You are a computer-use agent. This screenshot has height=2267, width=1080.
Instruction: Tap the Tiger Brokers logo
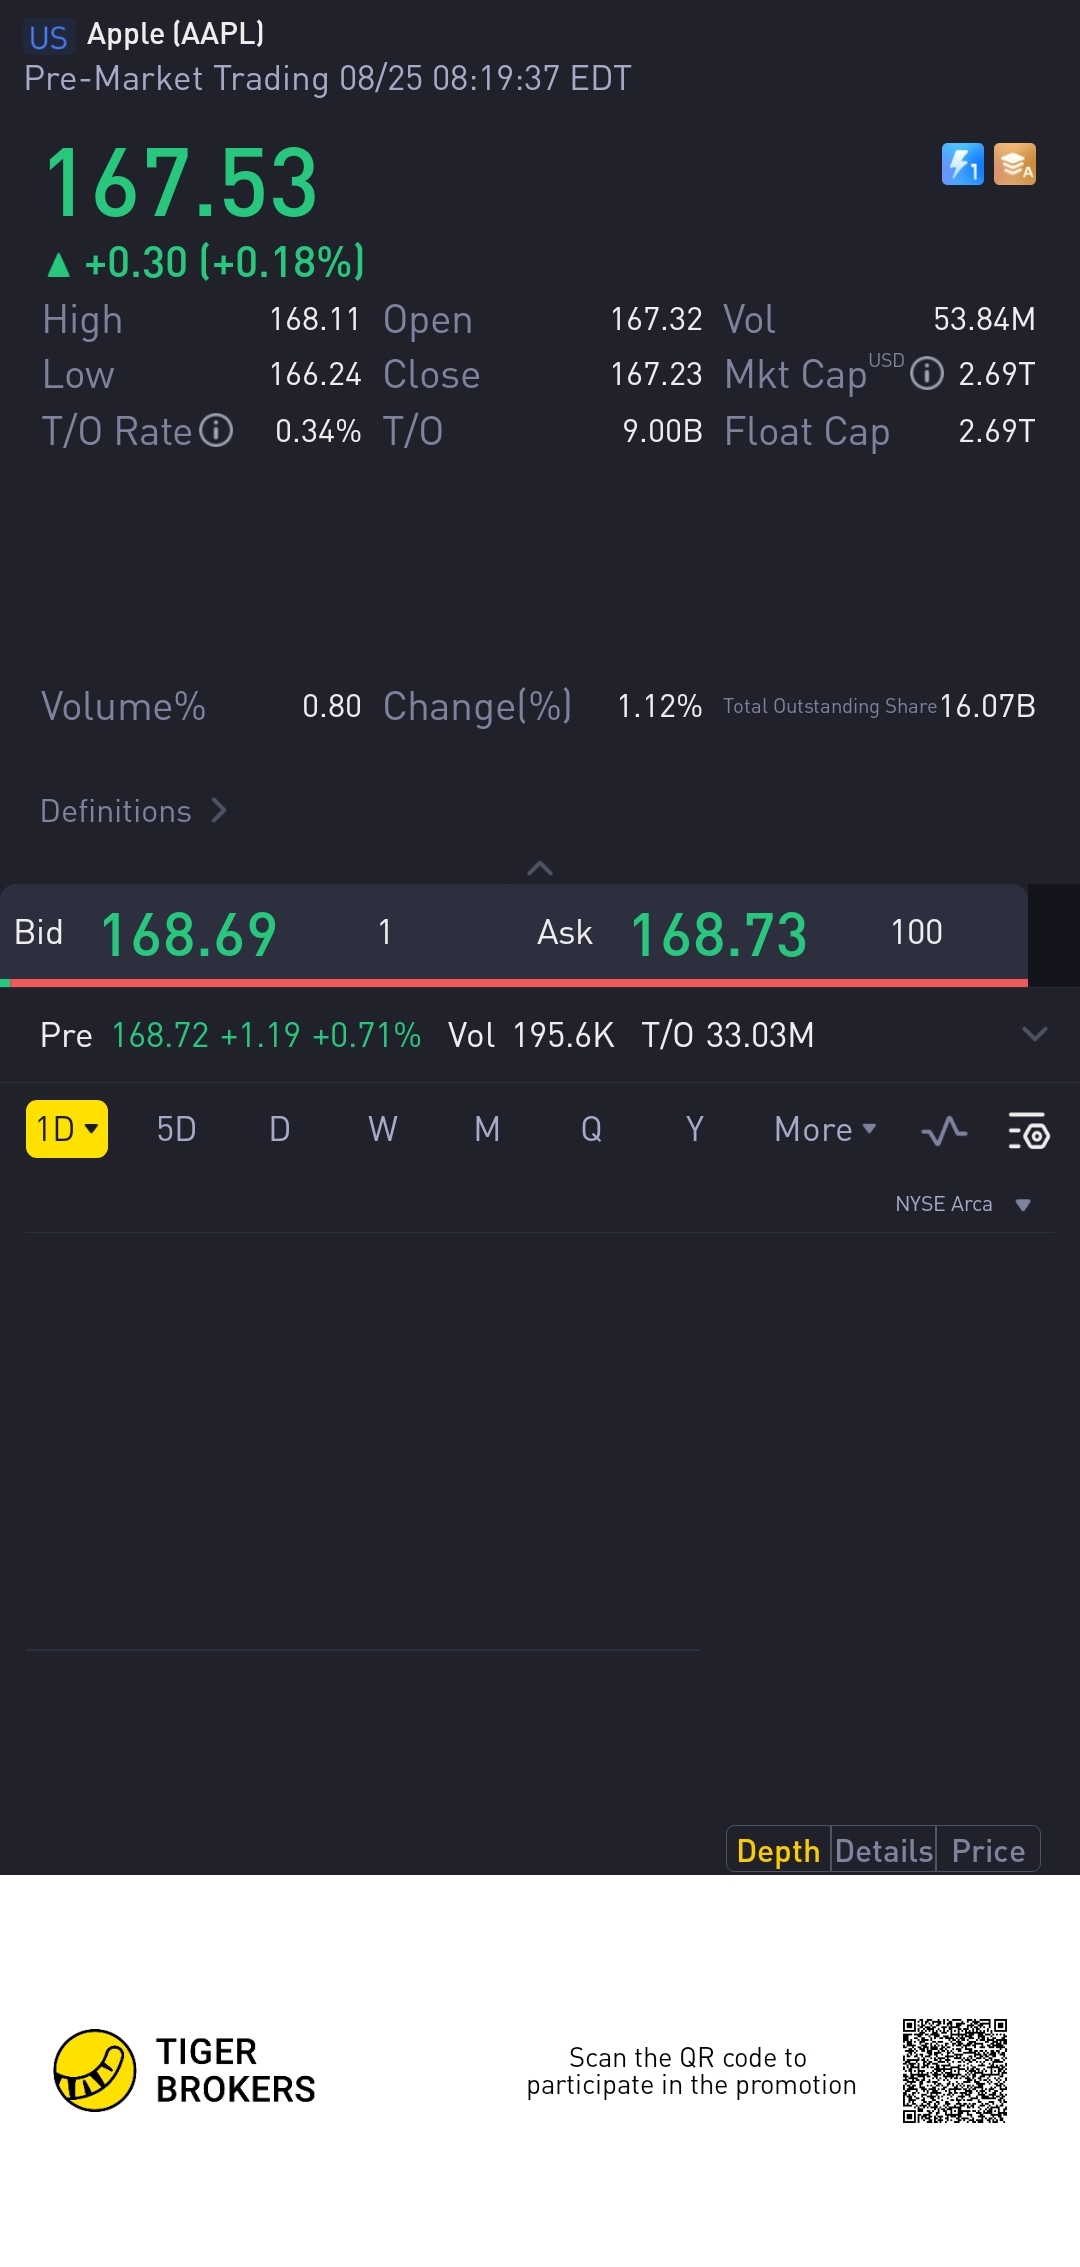tap(185, 2070)
